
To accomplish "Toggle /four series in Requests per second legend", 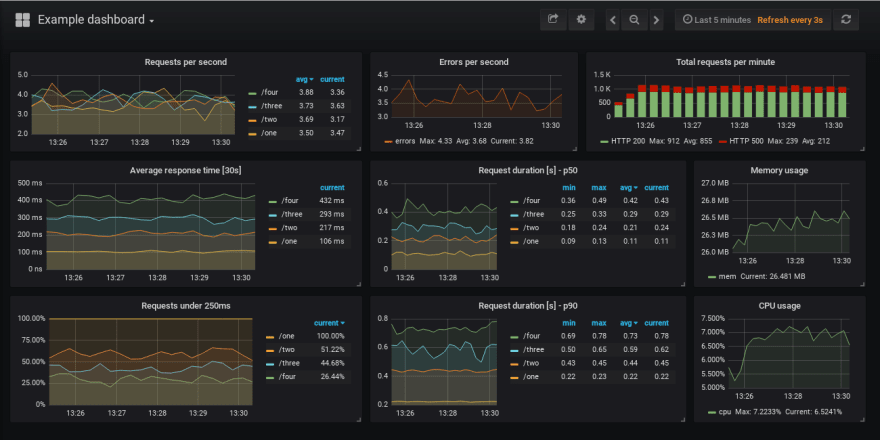I will [x=269, y=93].
